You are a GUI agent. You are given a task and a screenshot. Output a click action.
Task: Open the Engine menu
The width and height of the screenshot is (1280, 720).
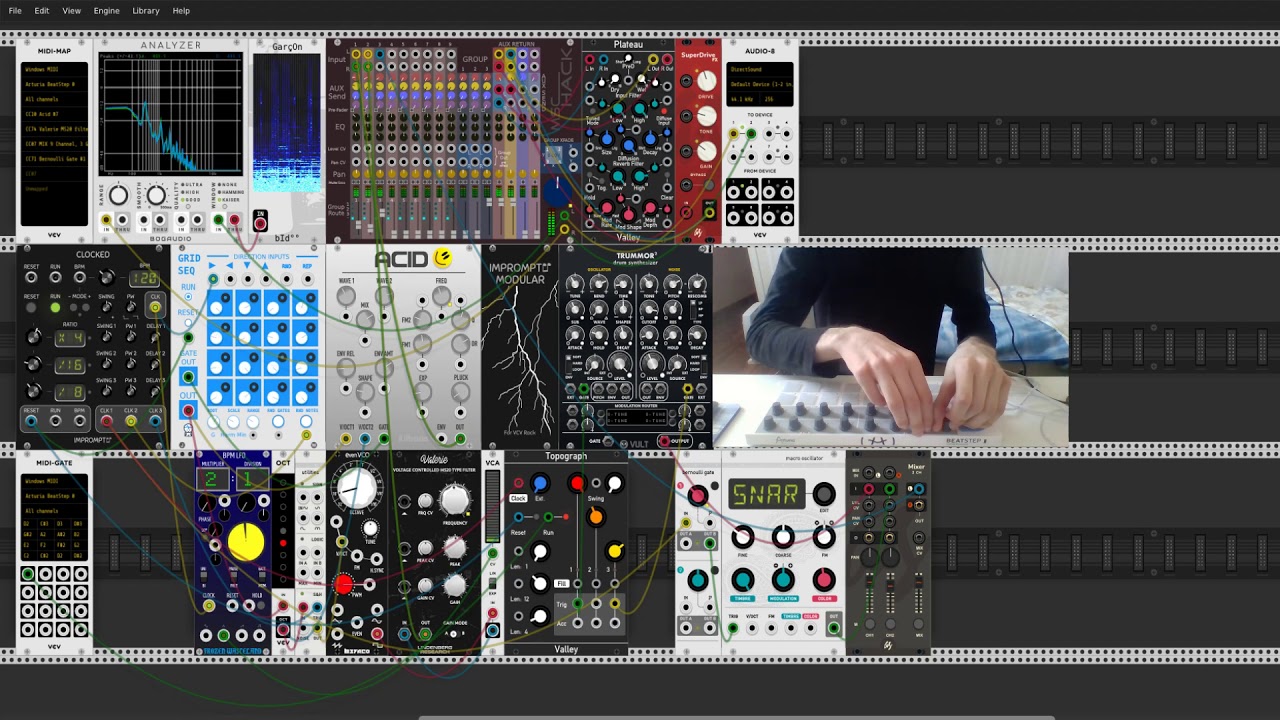106,11
